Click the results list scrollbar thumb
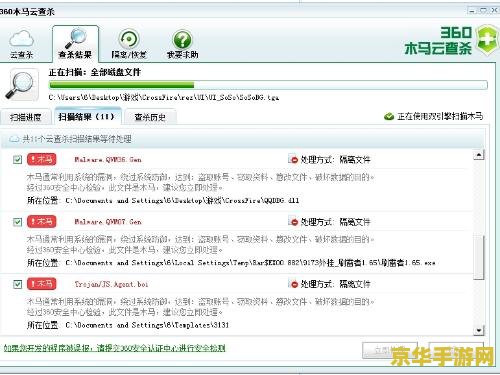This screenshot has height=375, width=500. 479,257
